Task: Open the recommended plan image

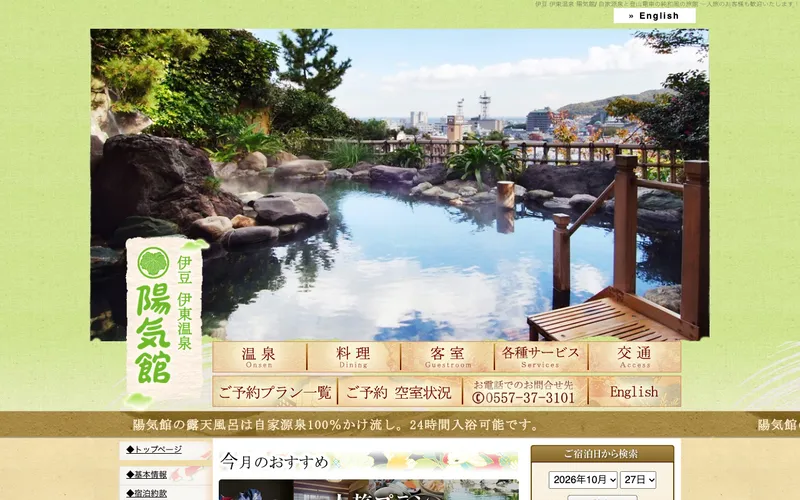Action: tap(368, 490)
